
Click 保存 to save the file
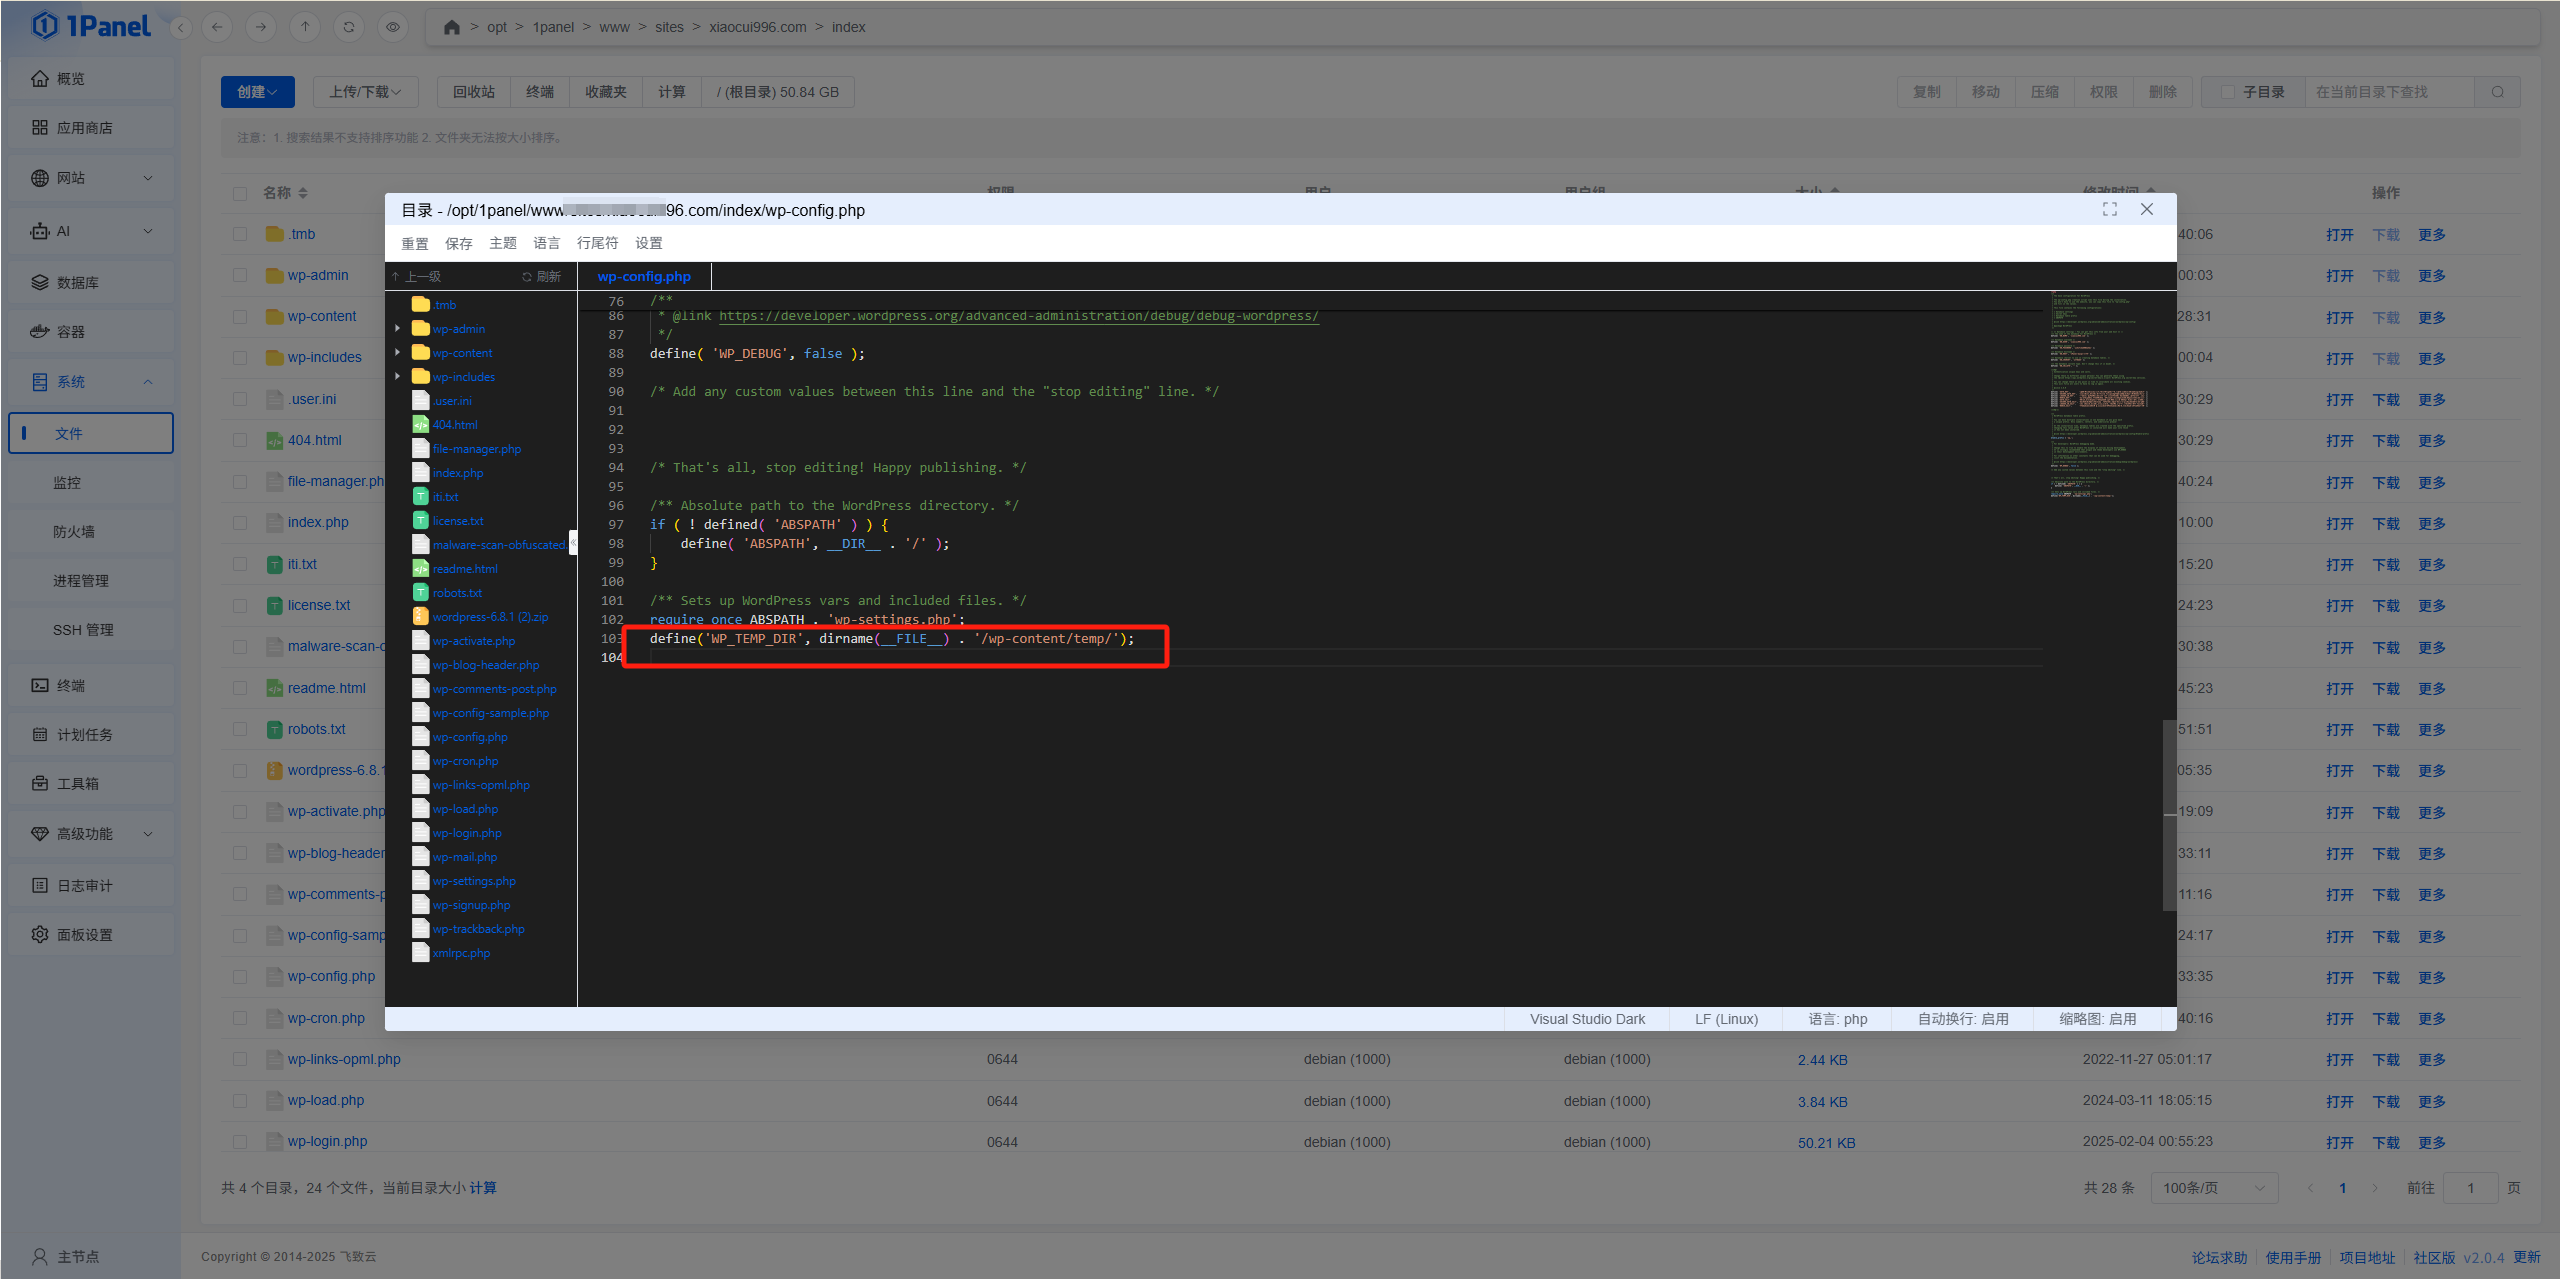tap(458, 242)
